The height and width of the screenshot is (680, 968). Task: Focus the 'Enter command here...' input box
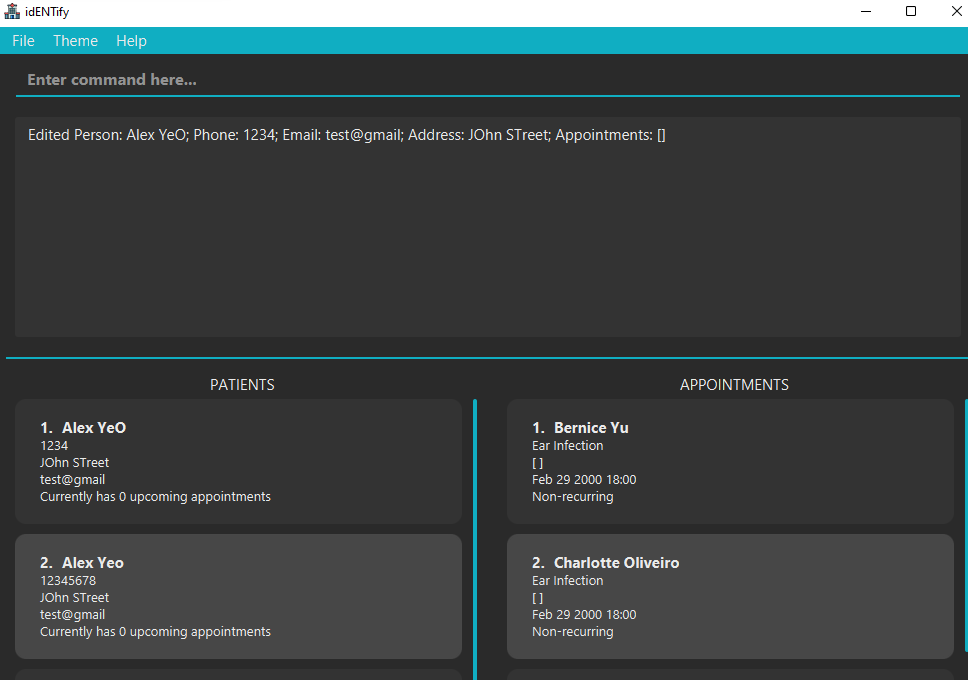(488, 80)
